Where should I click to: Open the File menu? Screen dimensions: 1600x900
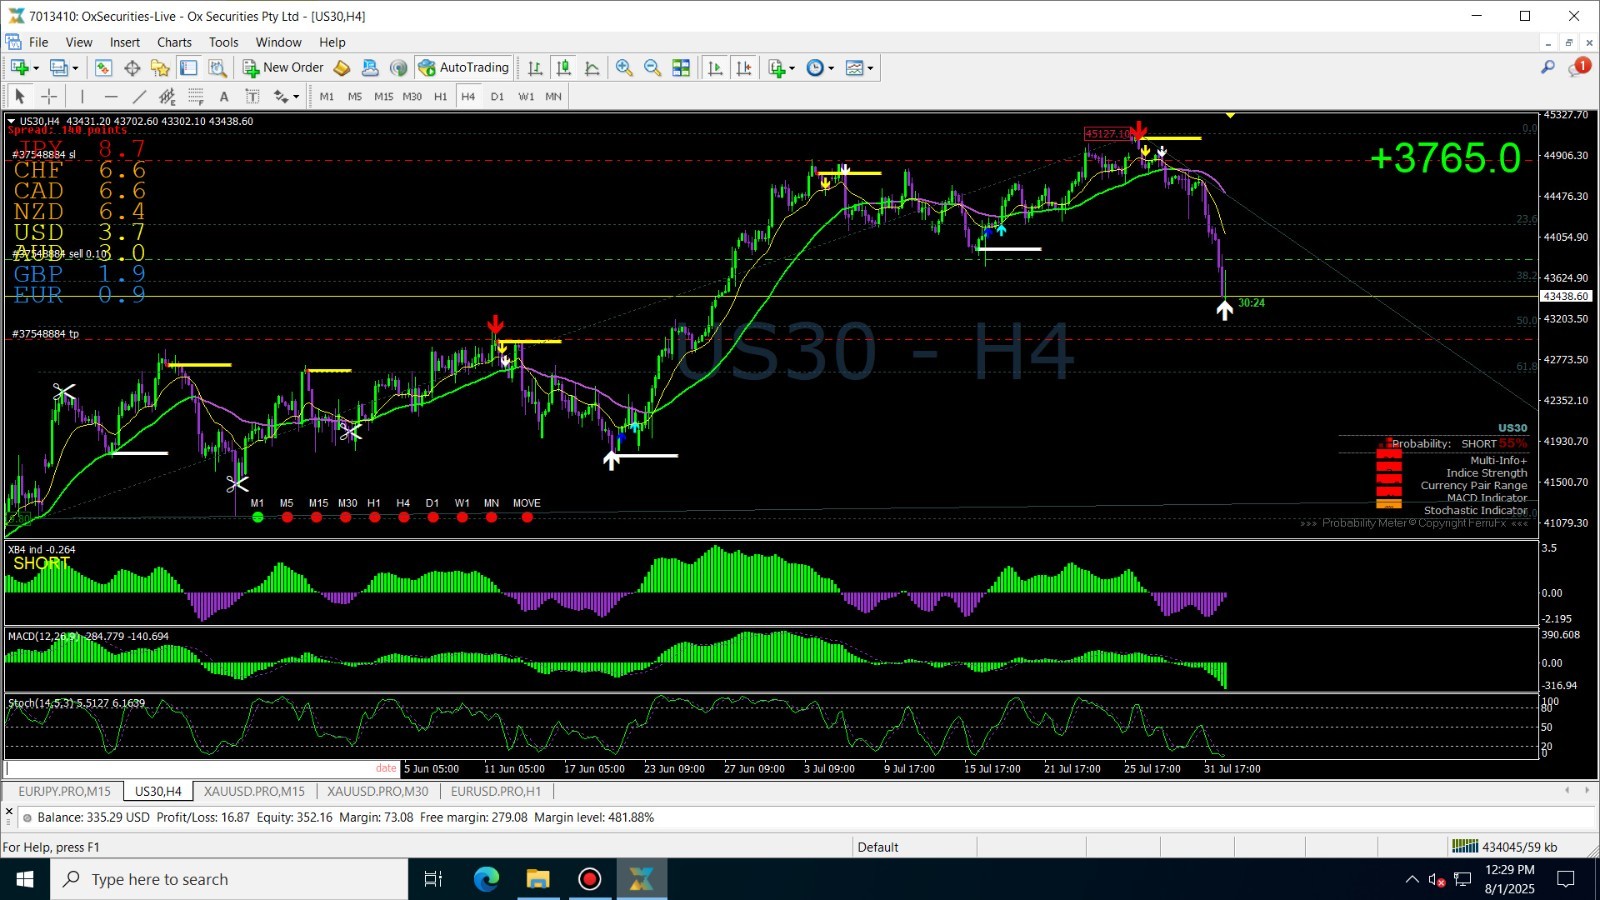tap(39, 42)
